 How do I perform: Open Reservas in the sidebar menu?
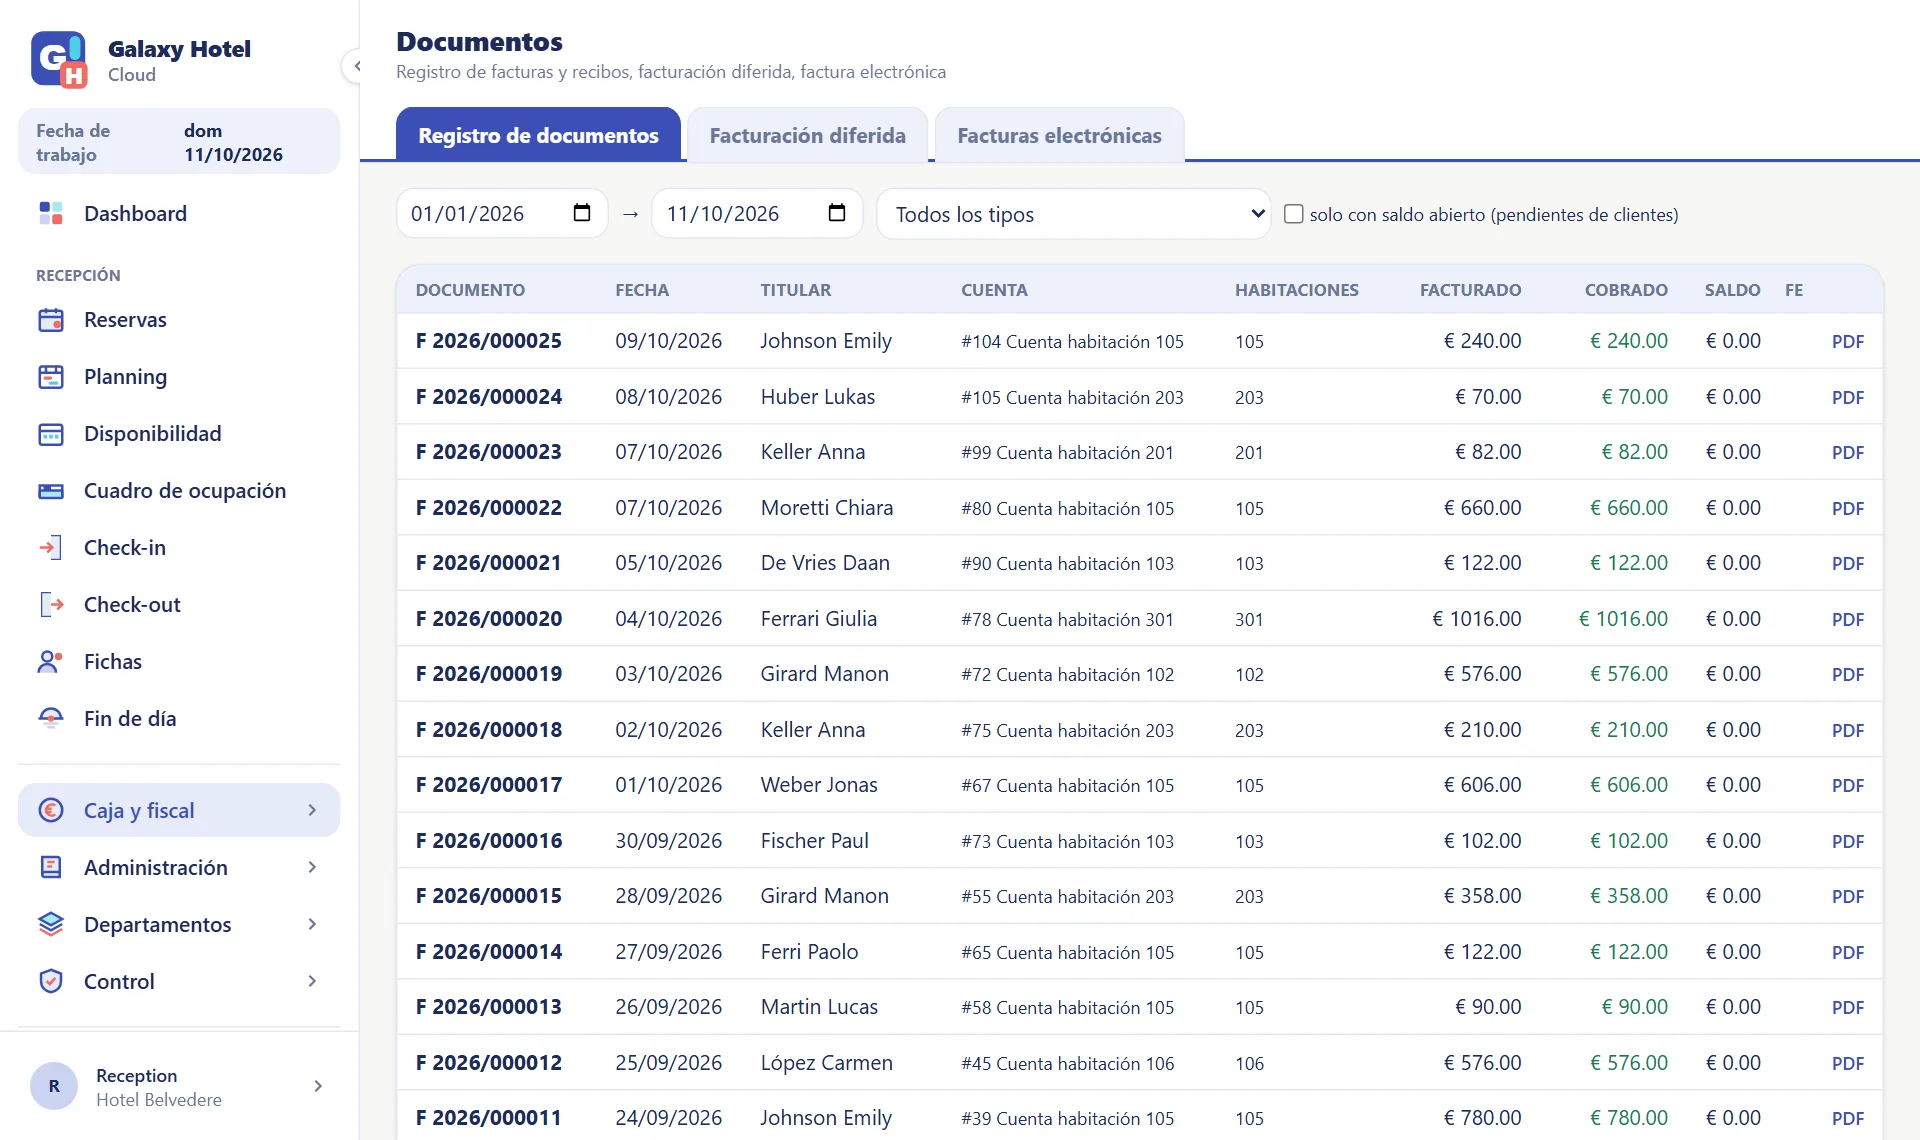pos(179,320)
